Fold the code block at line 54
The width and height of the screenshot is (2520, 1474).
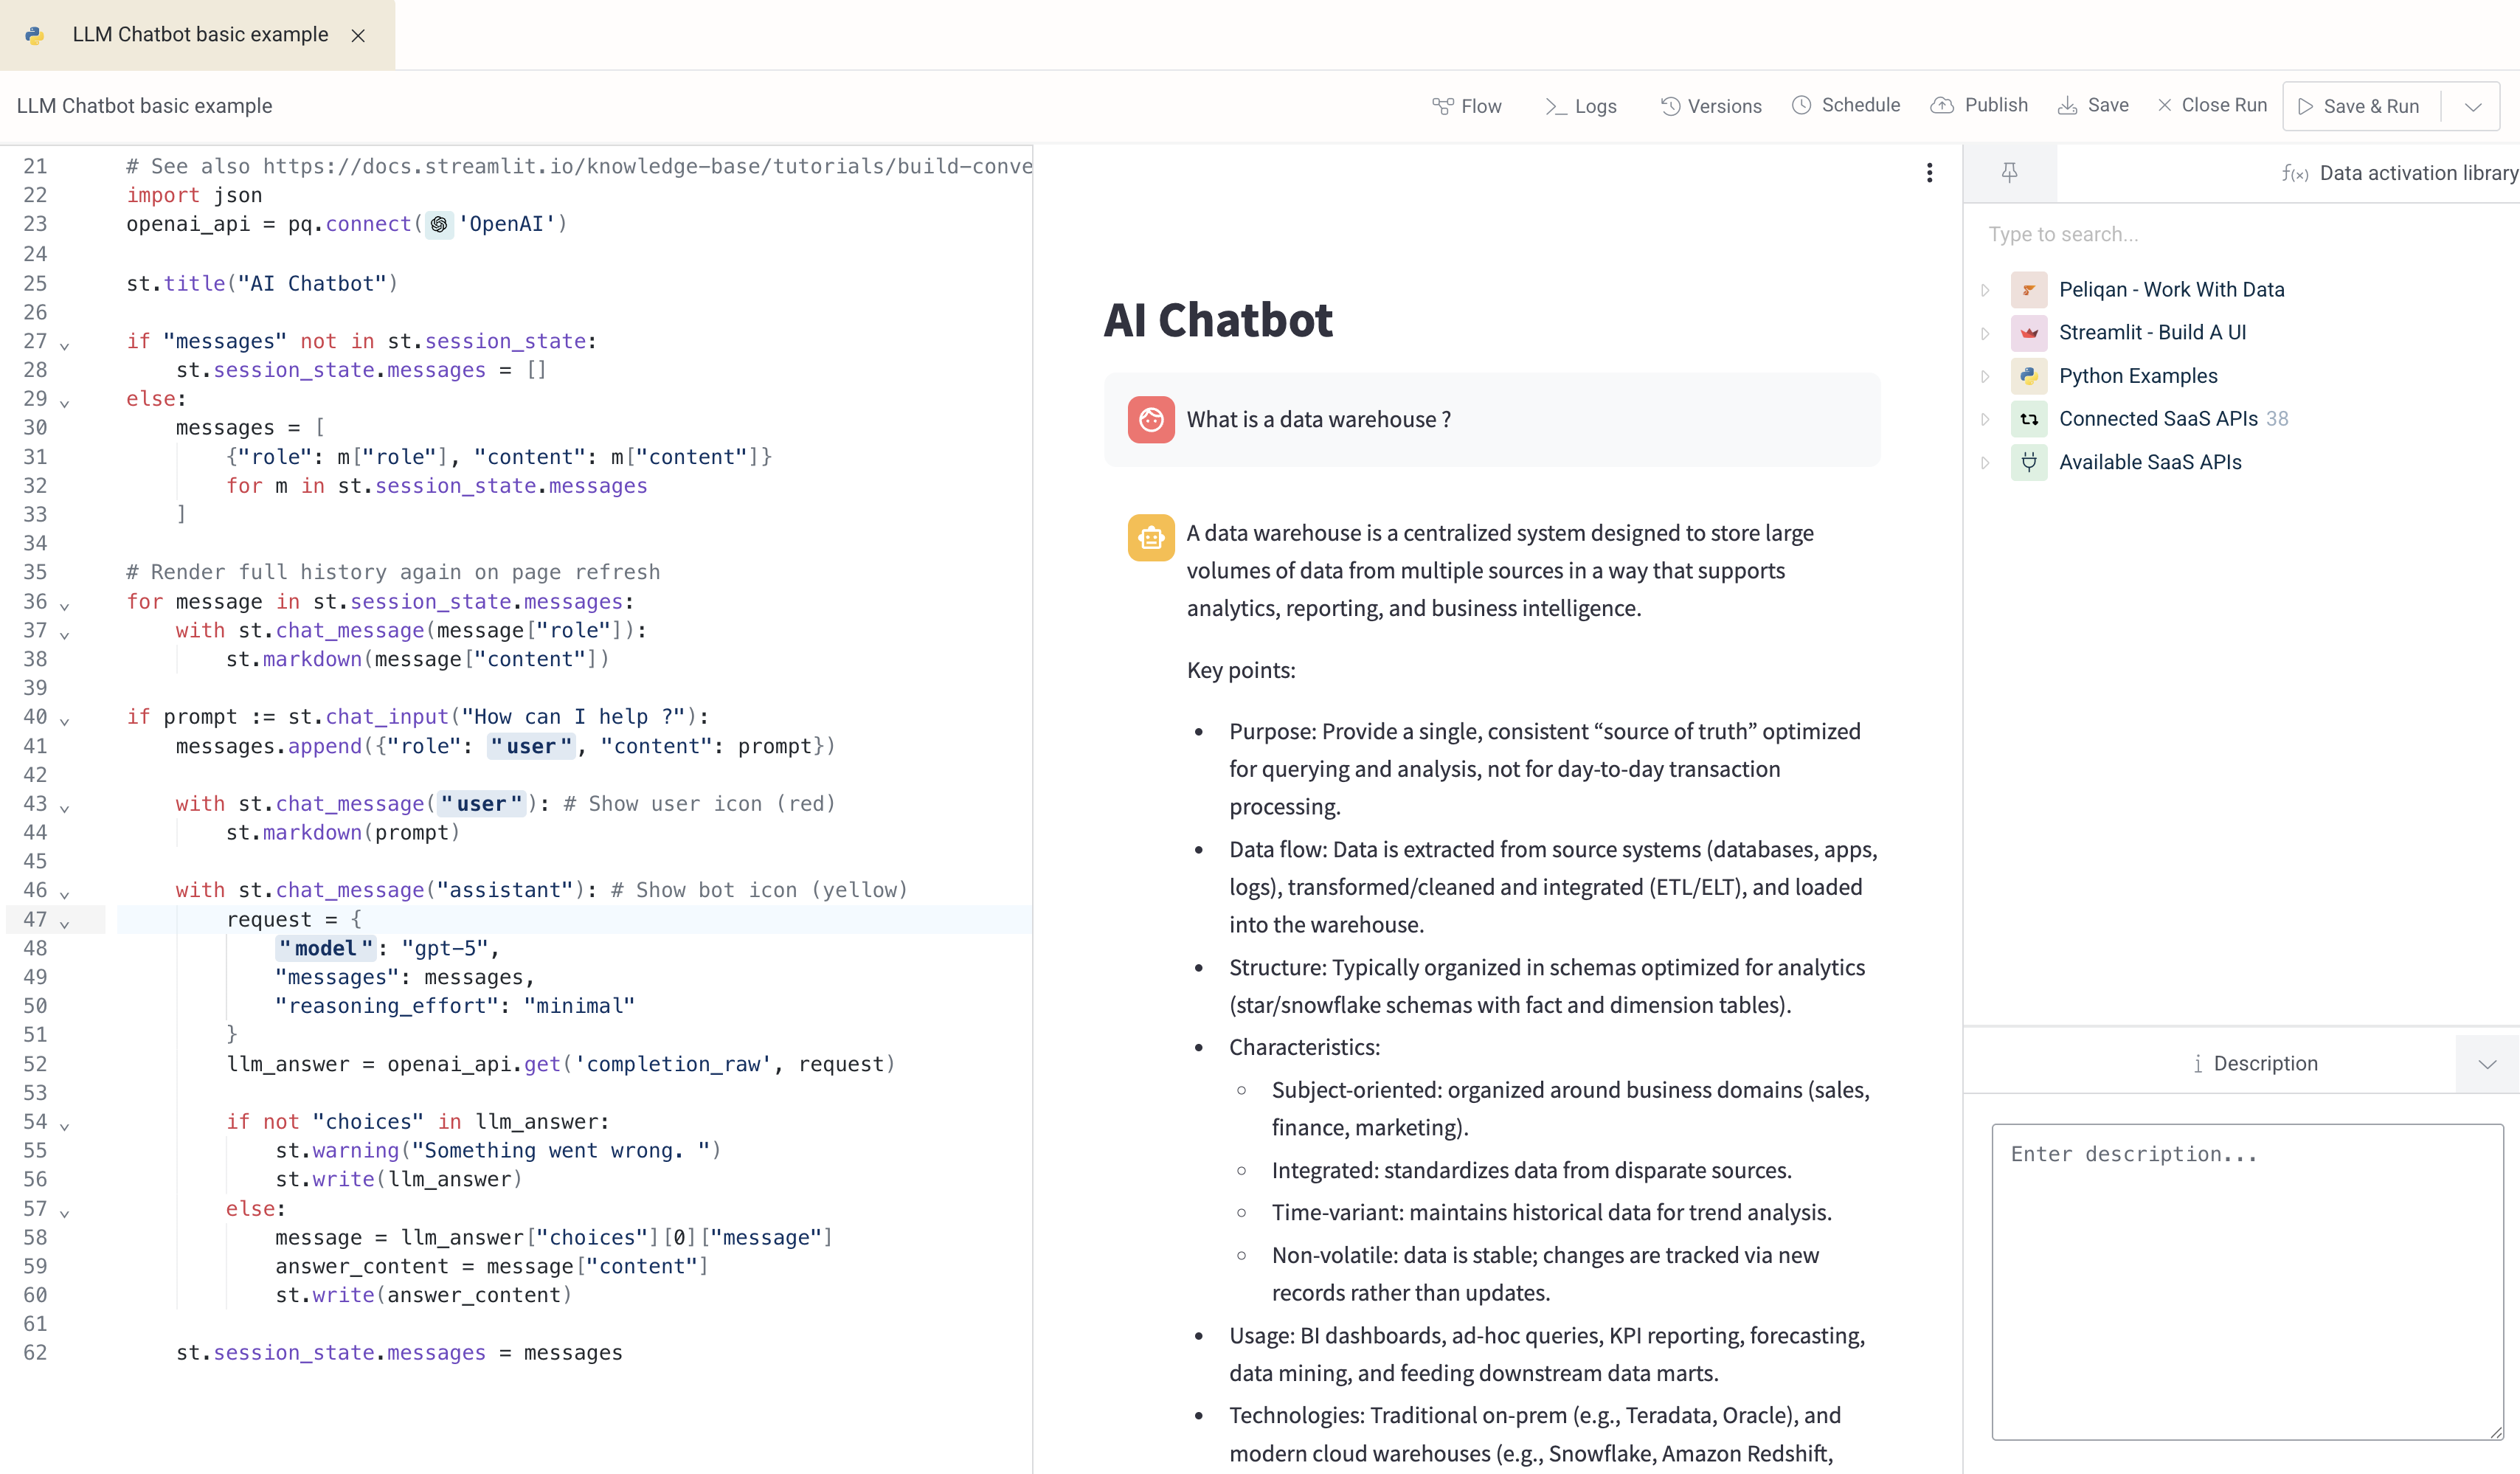64,1126
